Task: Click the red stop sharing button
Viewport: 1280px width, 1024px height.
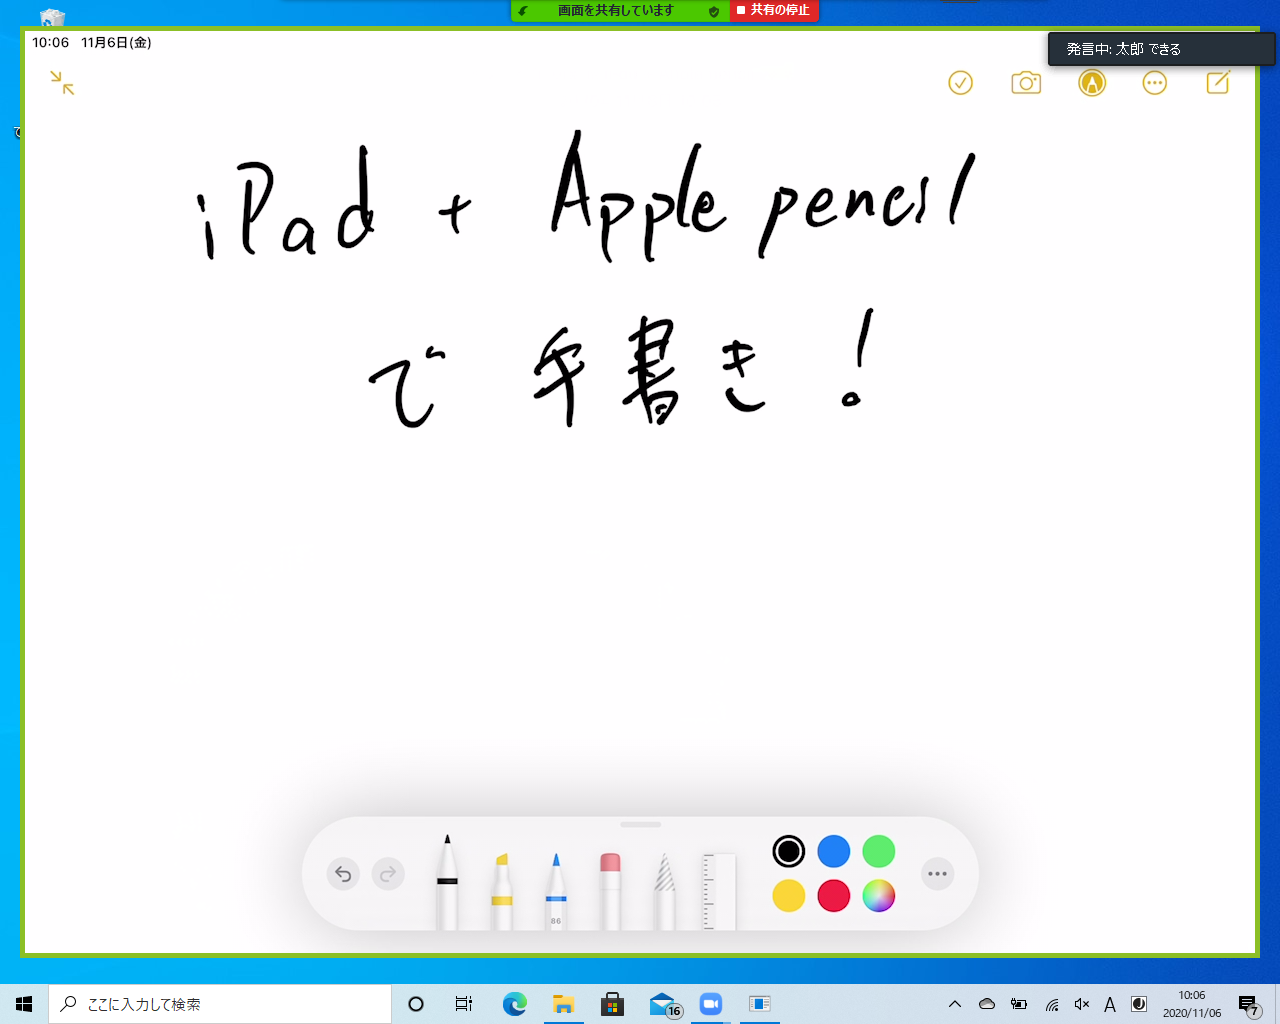Action: 775,10
